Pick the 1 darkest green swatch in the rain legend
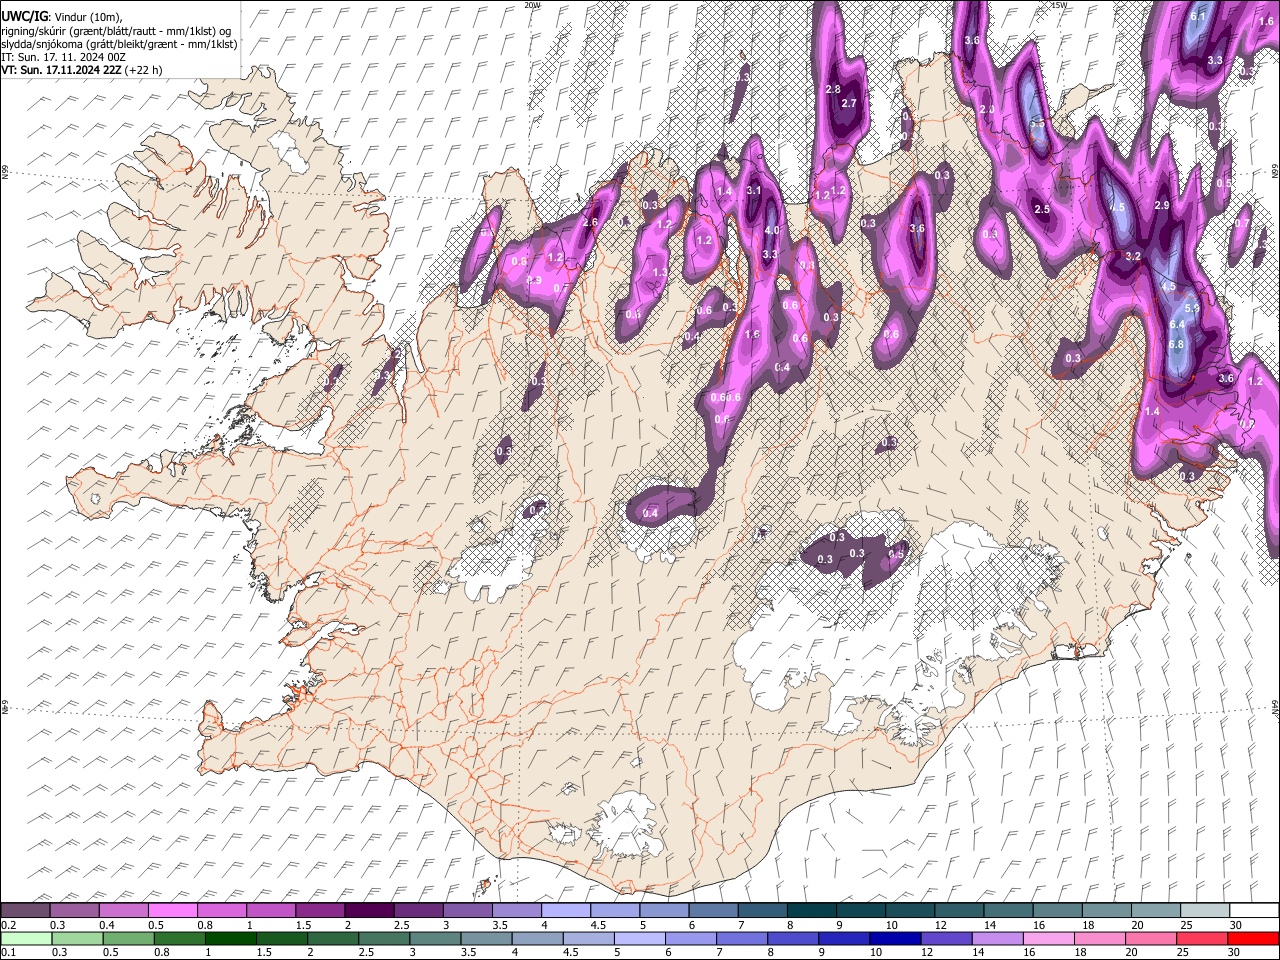Image resolution: width=1280 pixels, height=960 pixels. tap(231, 938)
